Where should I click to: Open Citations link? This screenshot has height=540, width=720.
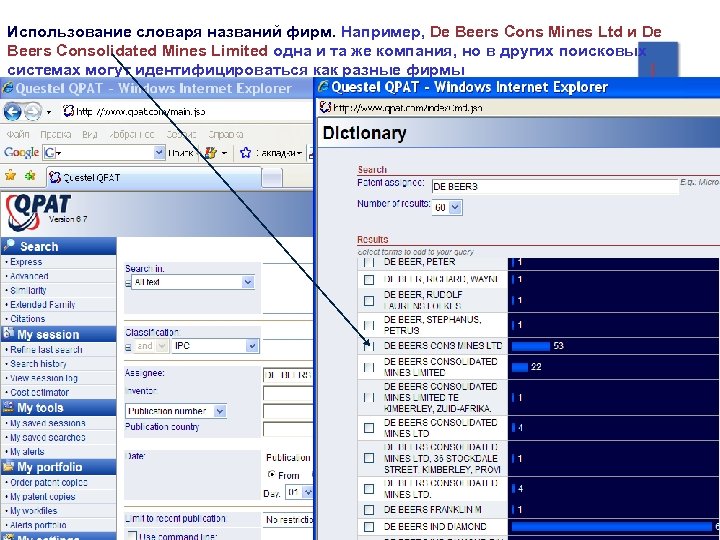[x=28, y=319]
